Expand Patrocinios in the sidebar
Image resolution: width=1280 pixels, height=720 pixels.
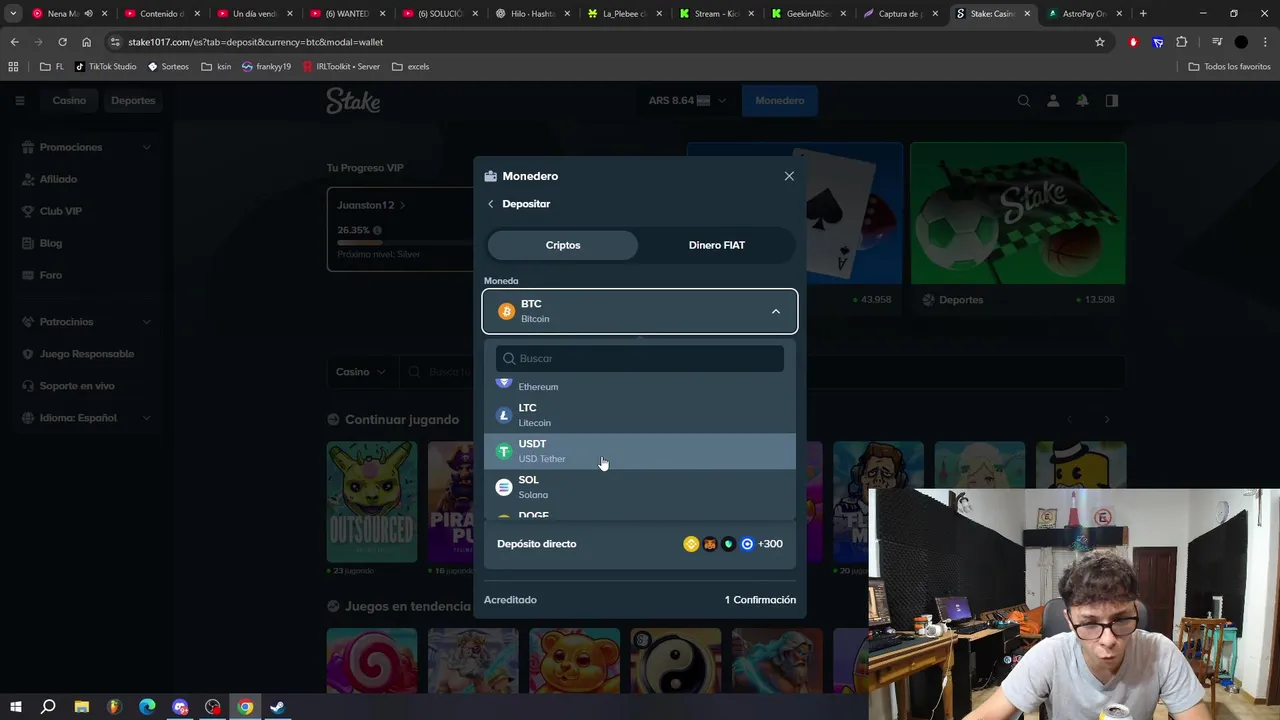pyautogui.click(x=86, y=322)
